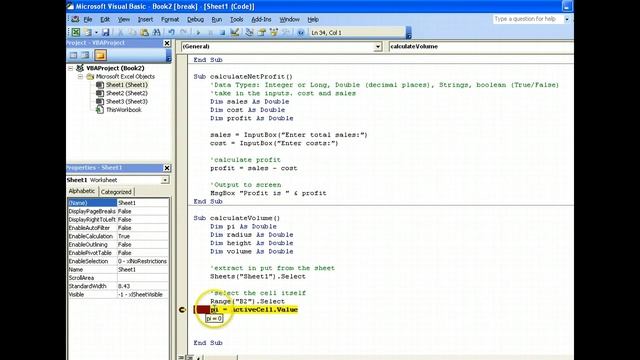Undo the last action with Undo icon
The image size is (640, 360).
coord(171,32)
